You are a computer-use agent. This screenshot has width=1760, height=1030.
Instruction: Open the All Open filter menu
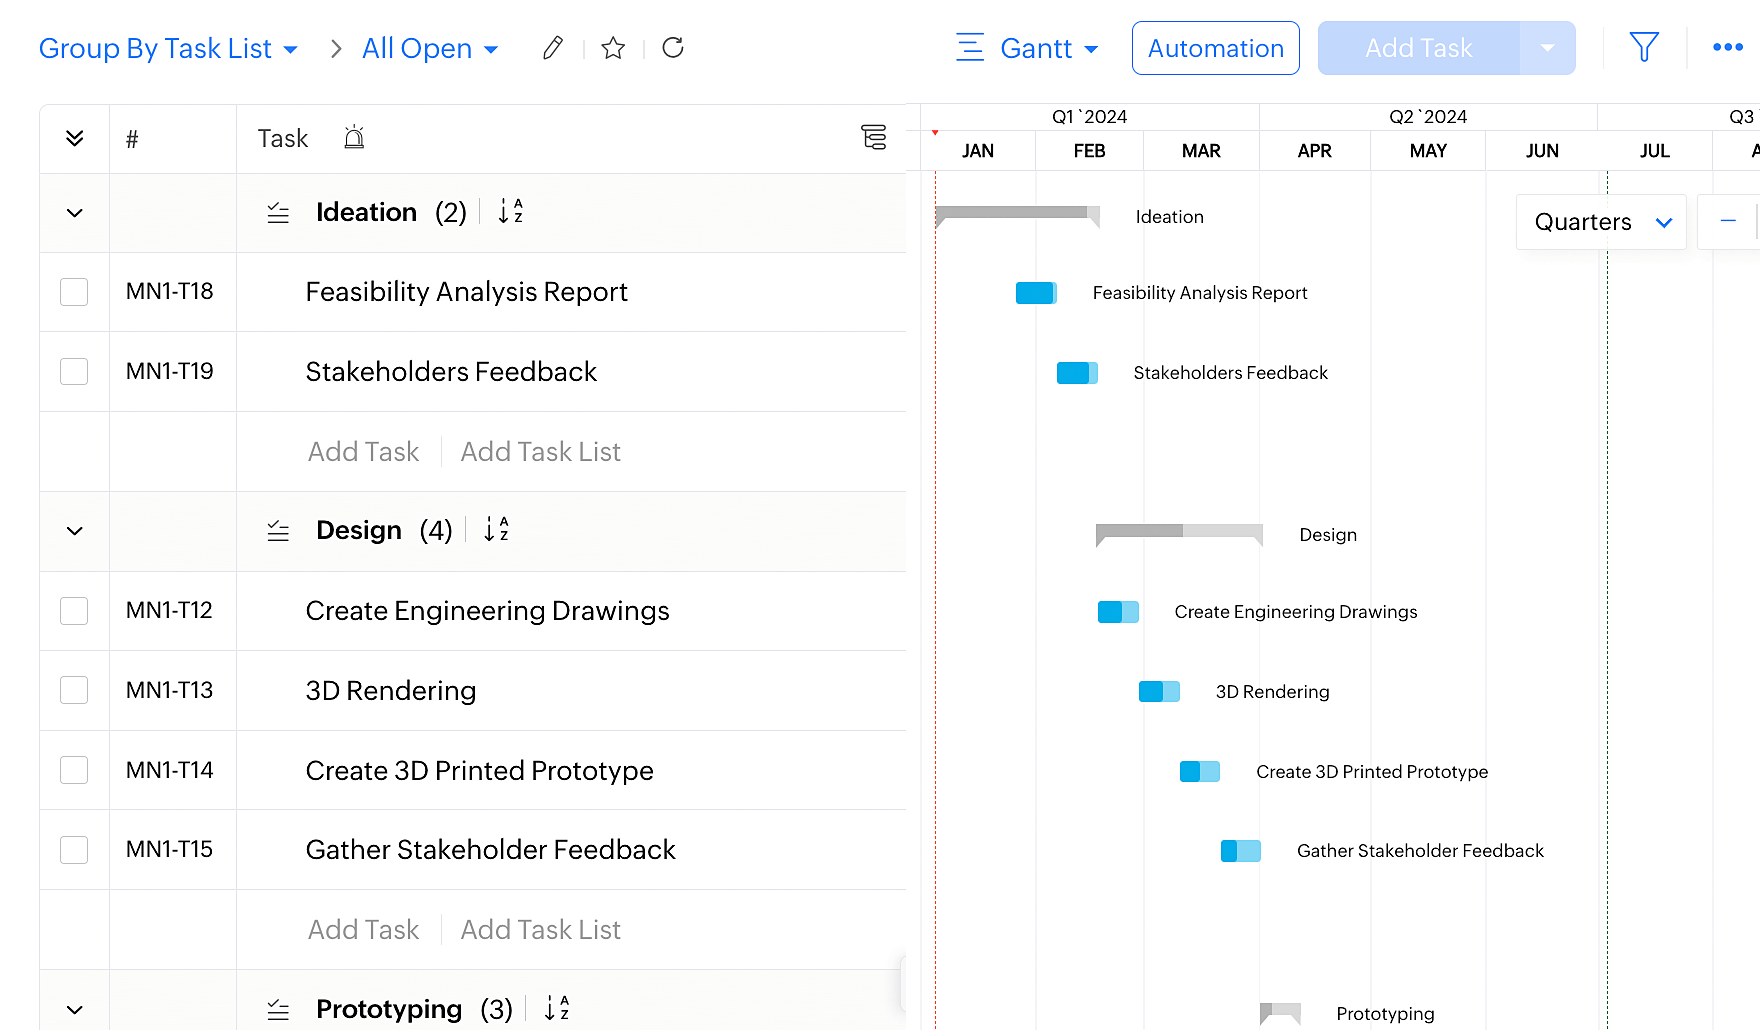click(x=430, y=48)
